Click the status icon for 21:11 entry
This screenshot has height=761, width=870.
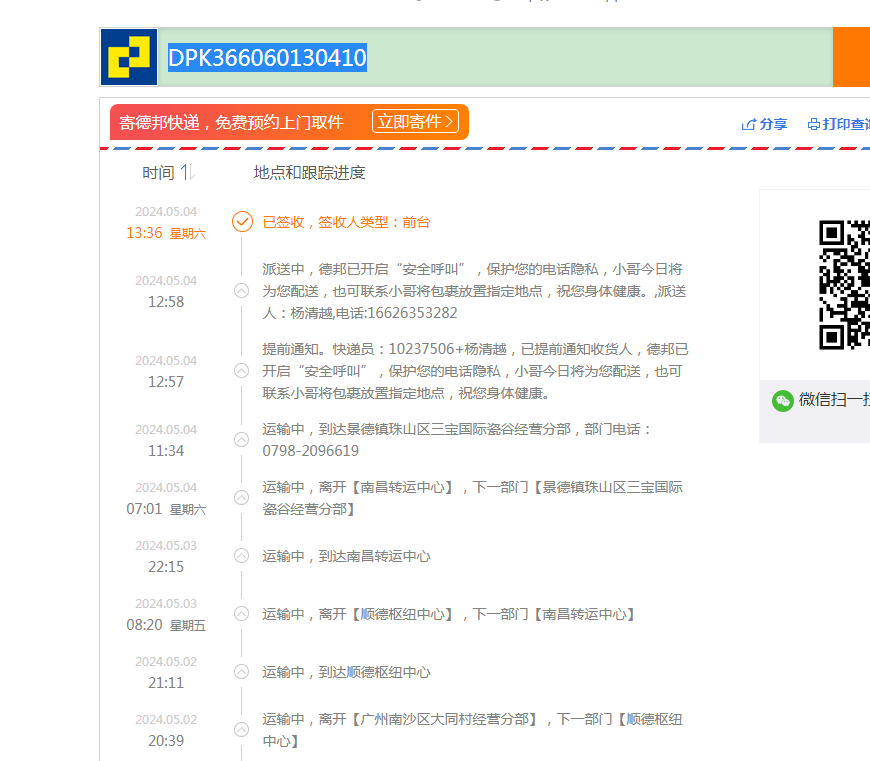coord(241,672)
